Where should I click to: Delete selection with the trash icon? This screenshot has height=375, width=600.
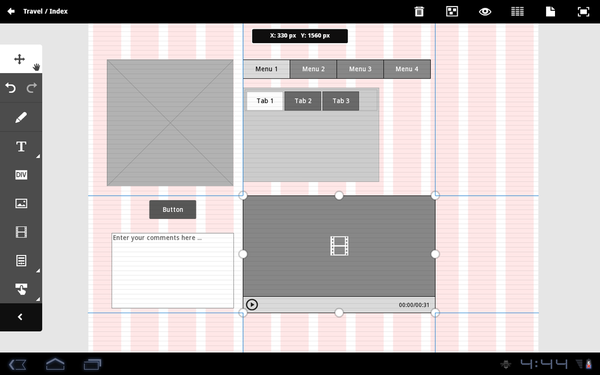[x=419, y=11]
